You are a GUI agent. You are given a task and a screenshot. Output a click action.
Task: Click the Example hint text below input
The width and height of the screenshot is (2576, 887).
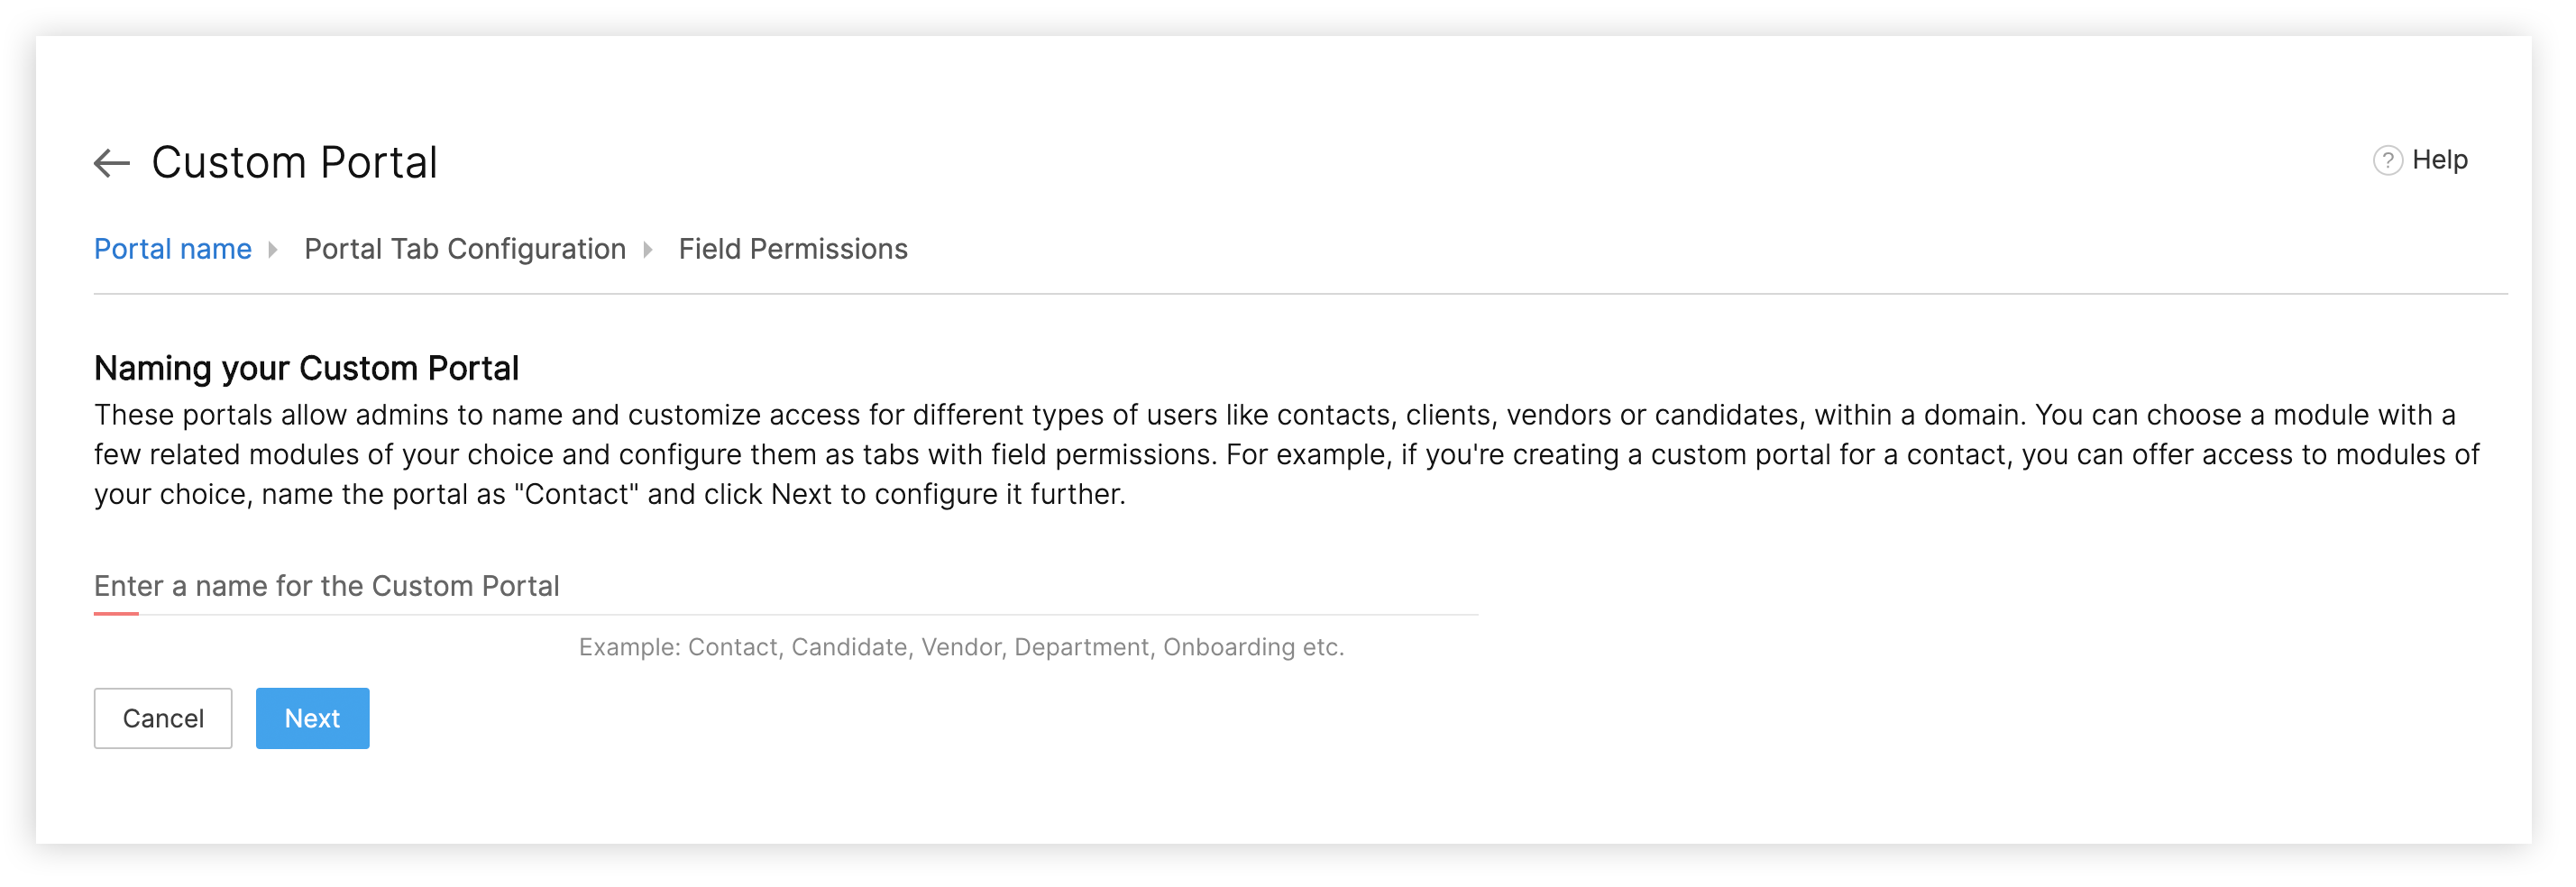[x=961, y=648]
